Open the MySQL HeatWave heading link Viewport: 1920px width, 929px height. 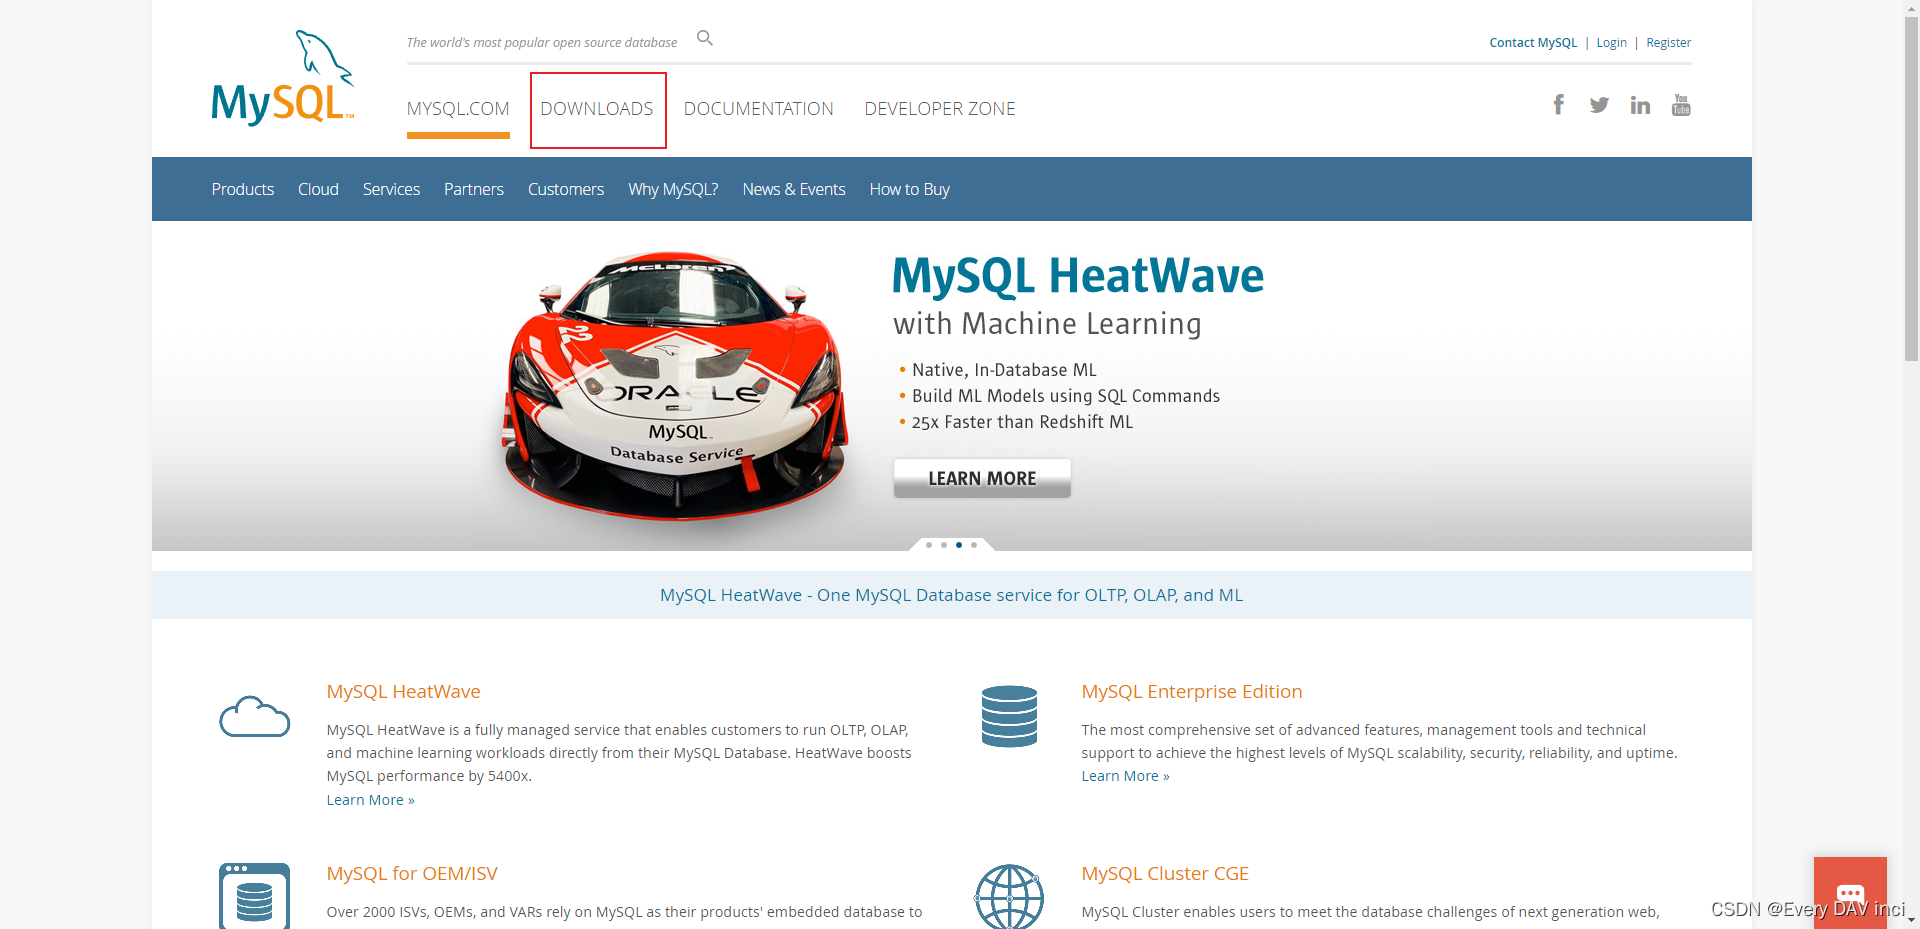[x=403, y=691]
